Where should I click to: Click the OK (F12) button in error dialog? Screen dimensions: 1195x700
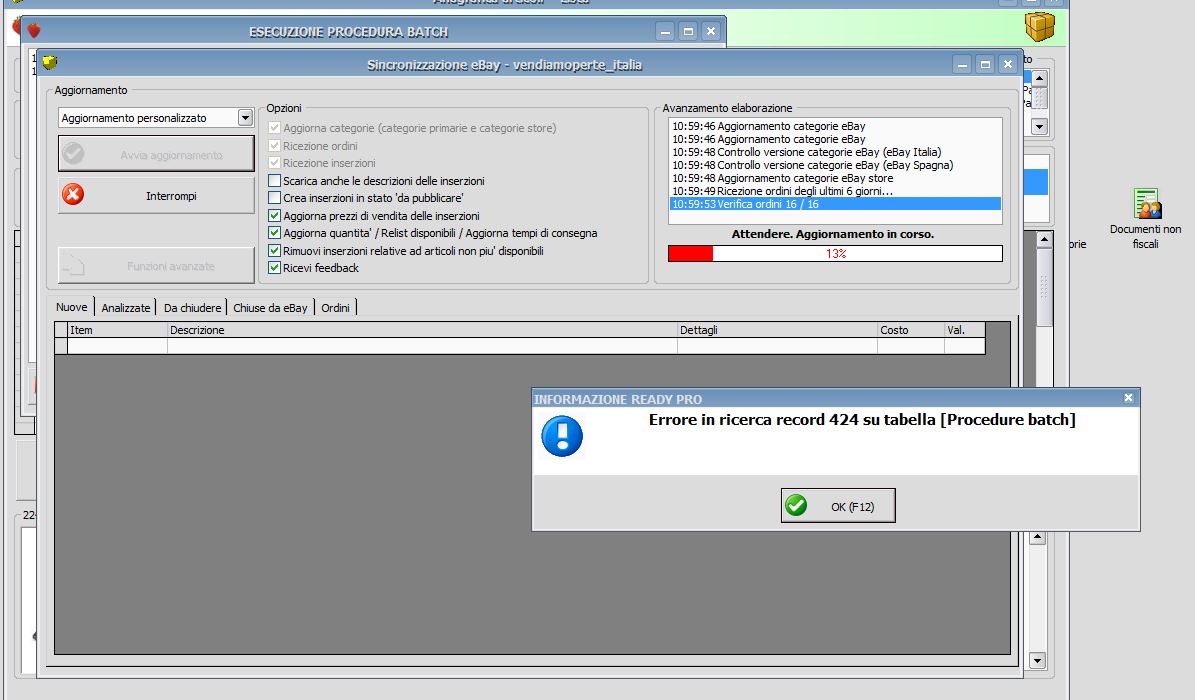point(838,506)
